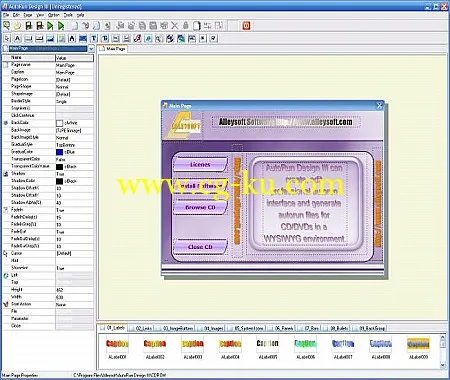This screenshot has width=450, height=380.
Task: Switch to the Main Page design tab
Action: (113, 49)
